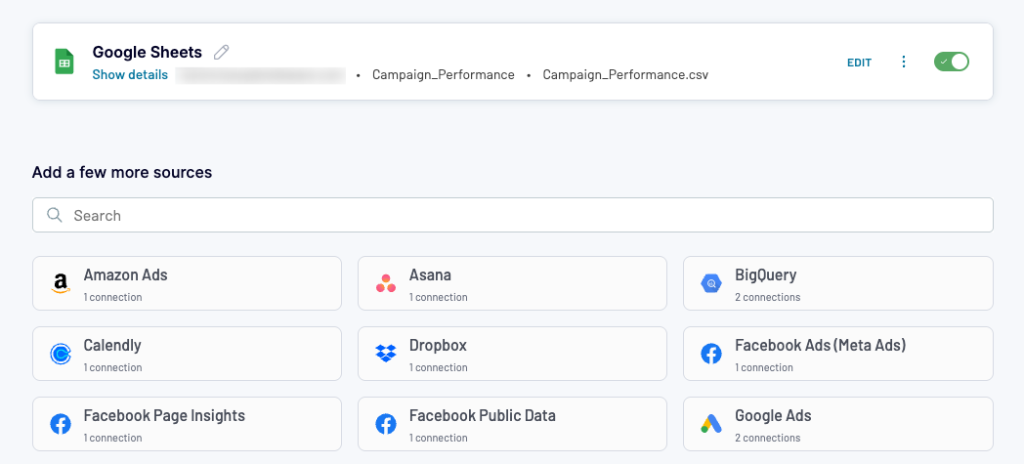Viewport: 1024px width, 464px height.
Task: Click the Facebook Ads (Meta Ads) logo icon
Action: [711, 354]
